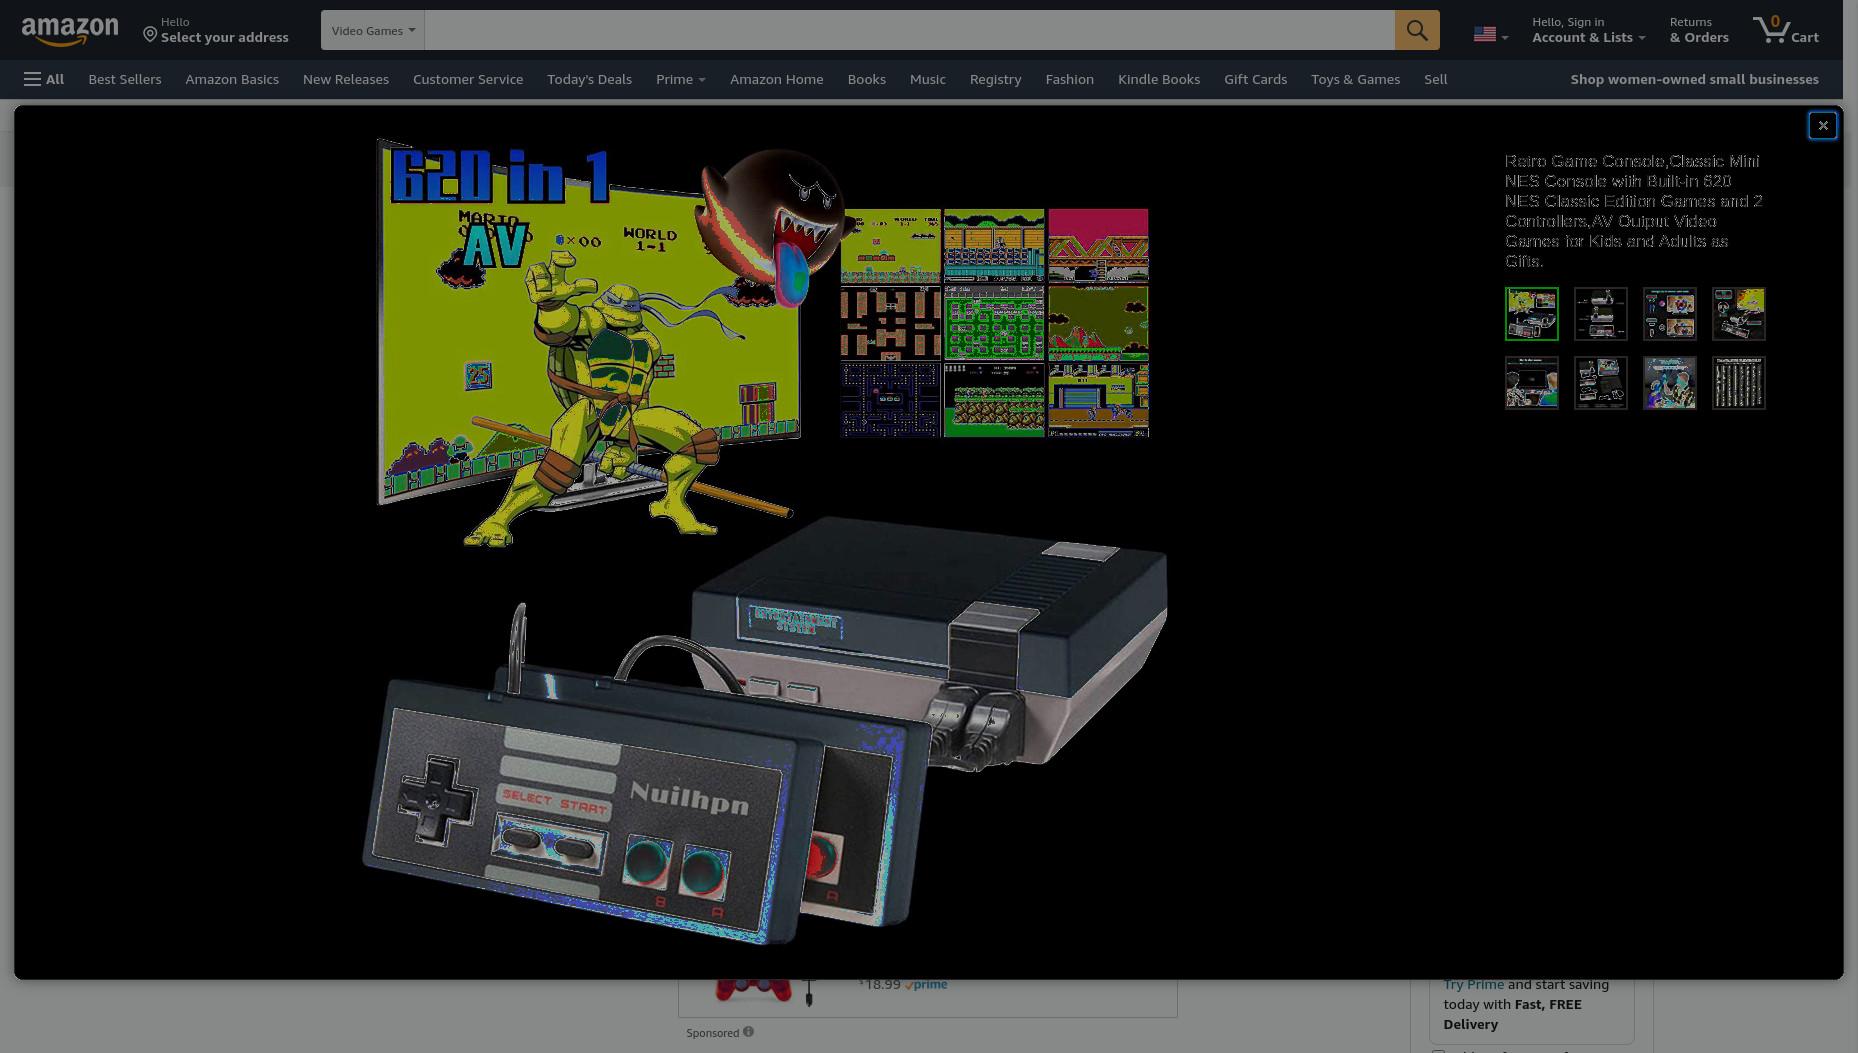The height and width of the screenshot is (1053, 1858).
Task: Close the image viewer popup
Action: tap(1822, 125)
